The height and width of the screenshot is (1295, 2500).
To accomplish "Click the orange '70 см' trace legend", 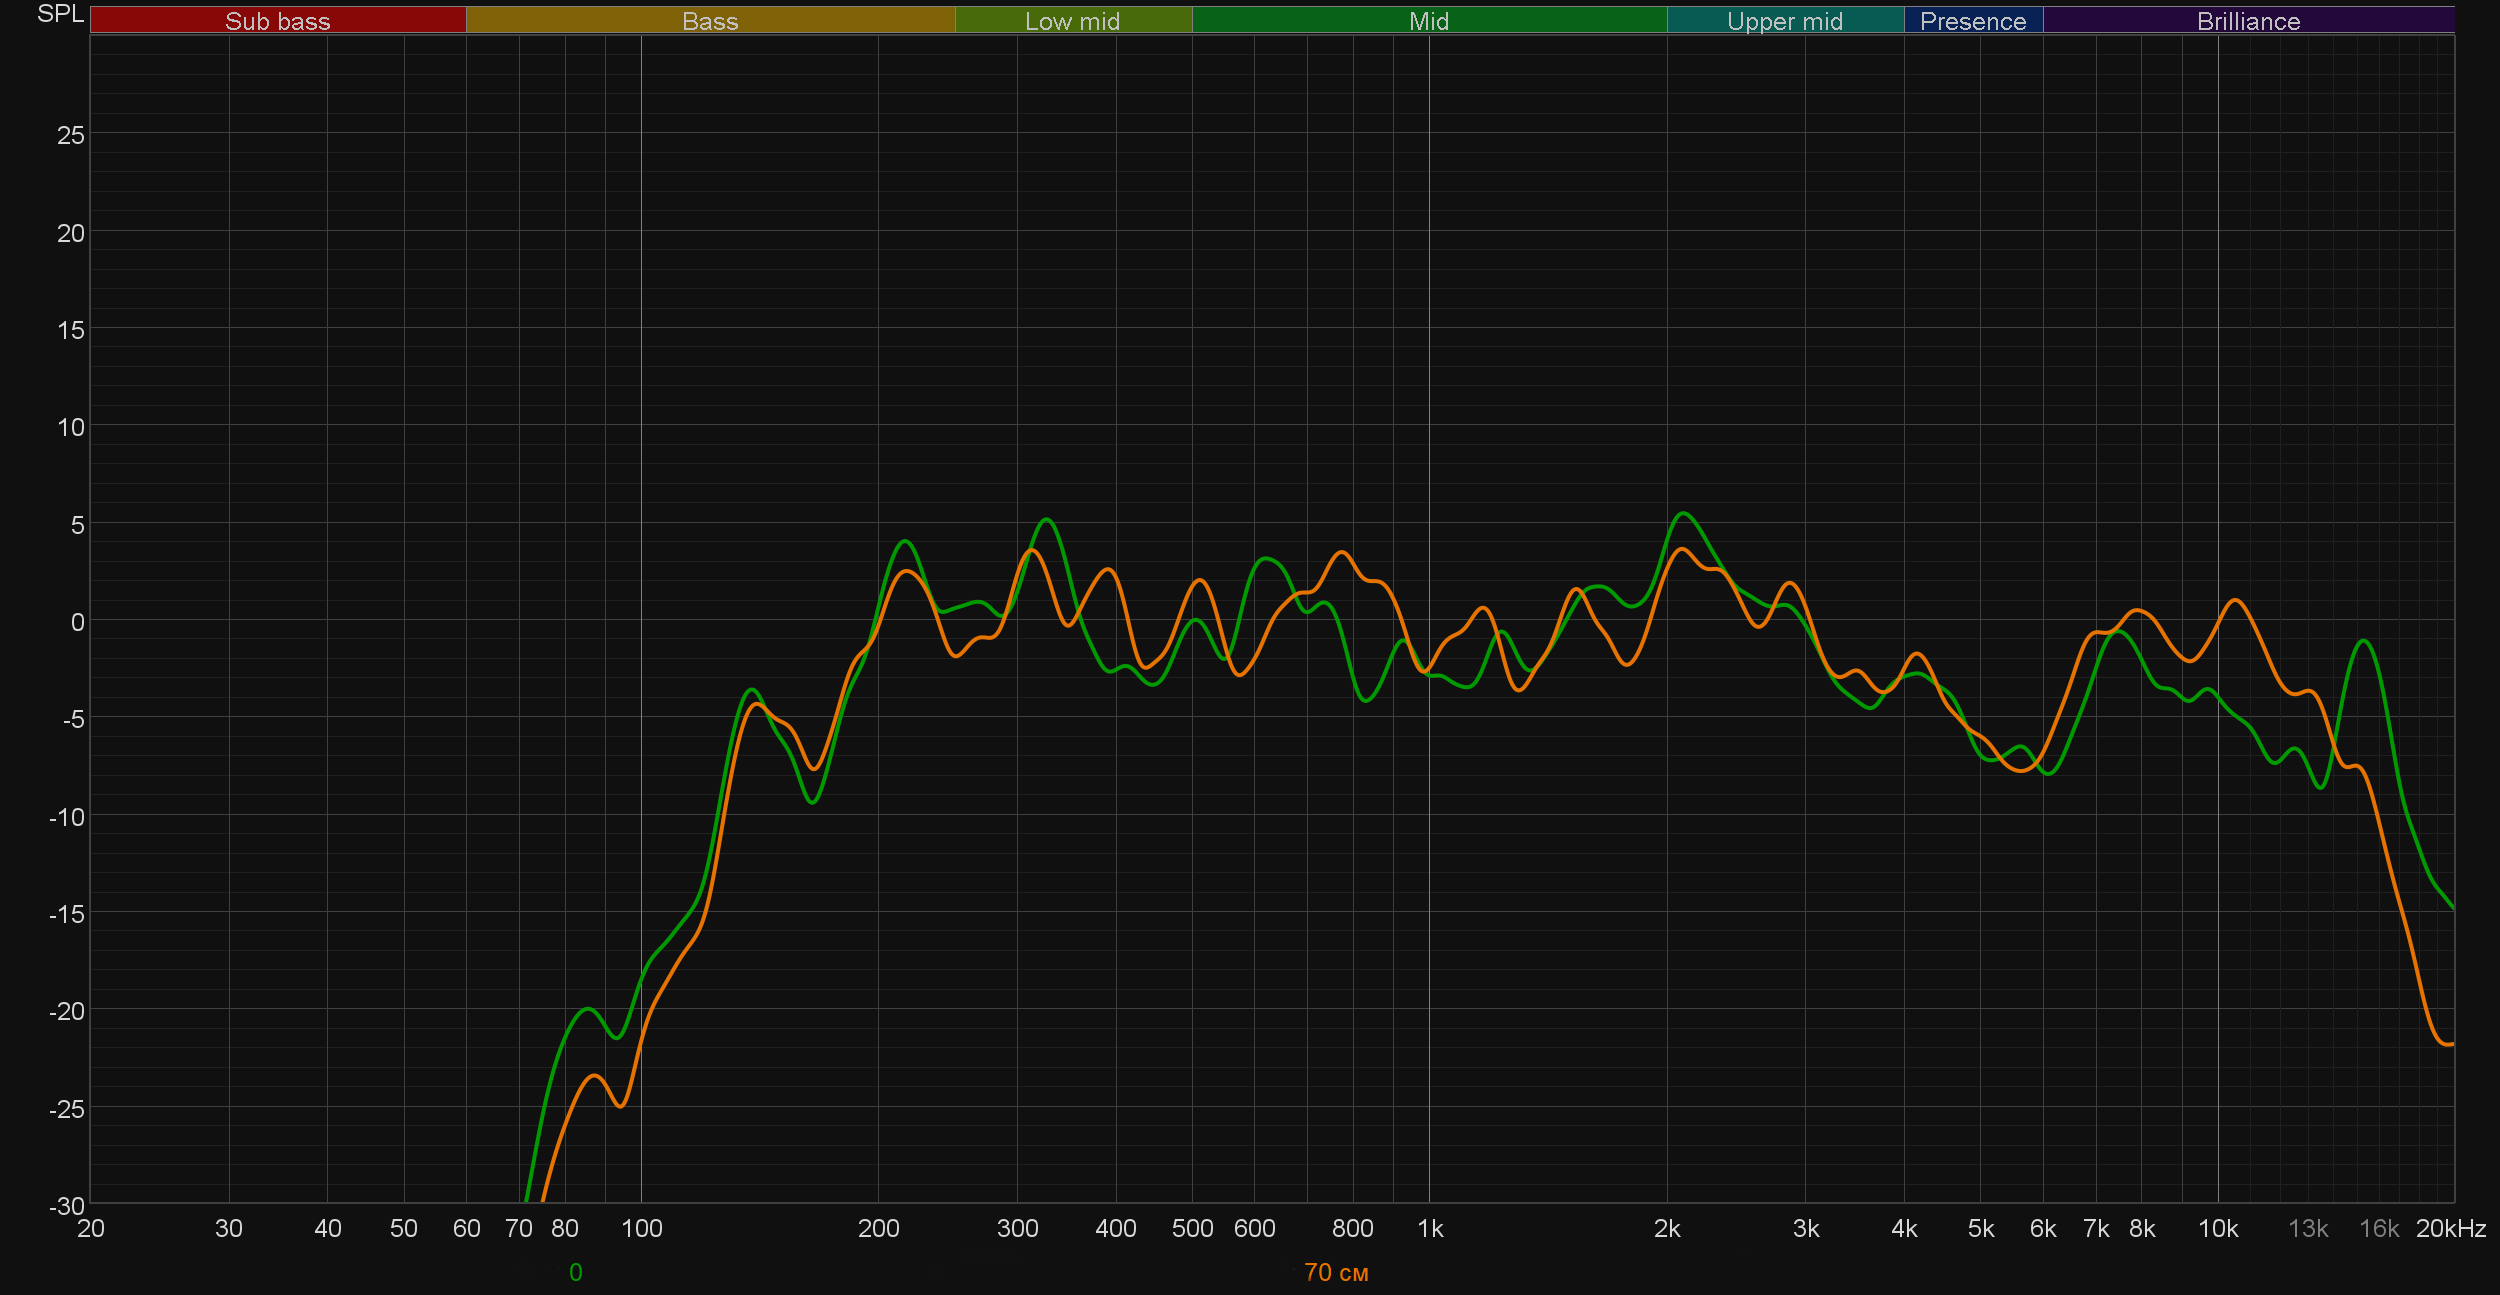I will pyautogui.click(x=1336, y=1272).
